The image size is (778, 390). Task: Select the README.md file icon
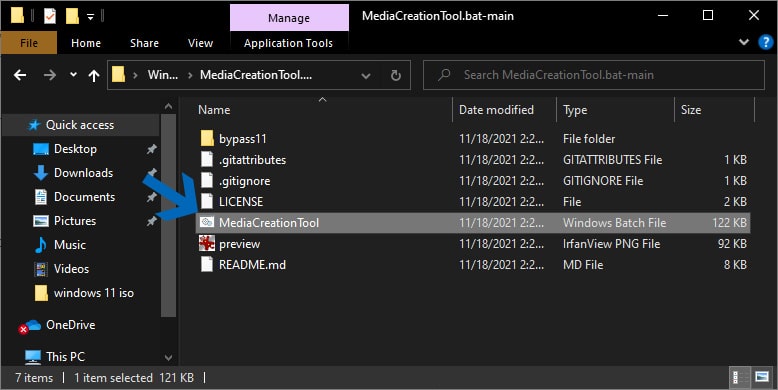tap(207, 264)
